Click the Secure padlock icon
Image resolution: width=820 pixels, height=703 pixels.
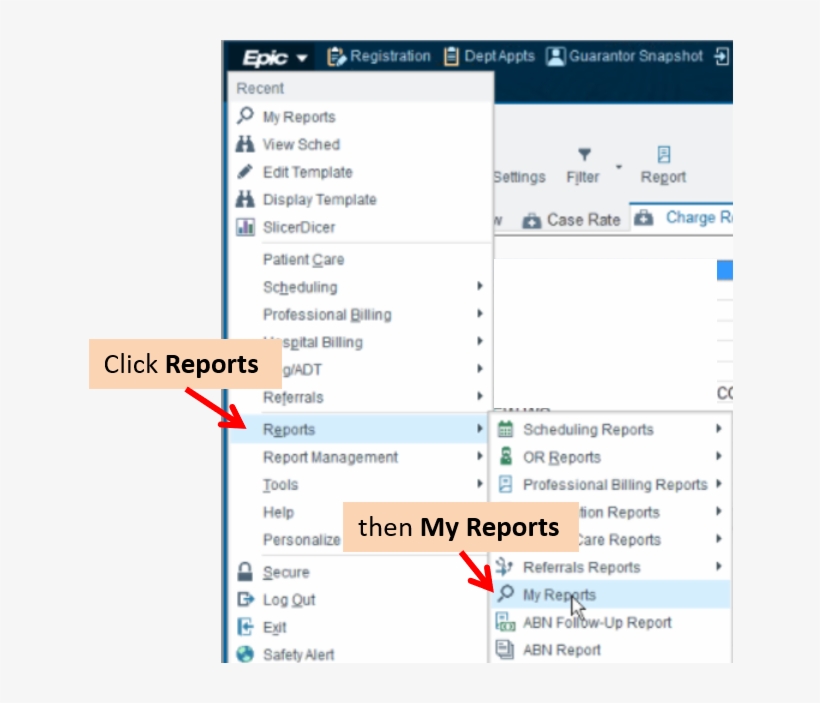point(245,571)
